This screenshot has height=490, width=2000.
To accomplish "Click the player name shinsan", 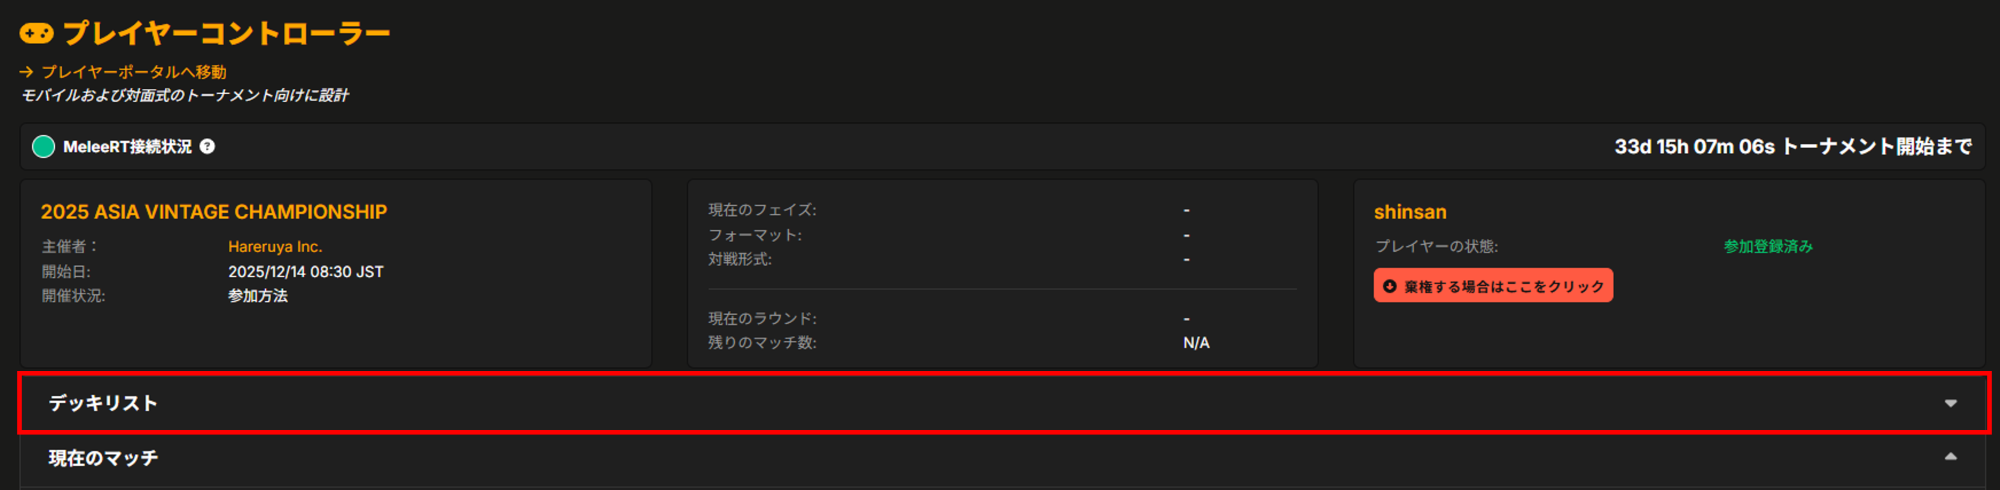I will [1410, 212].
